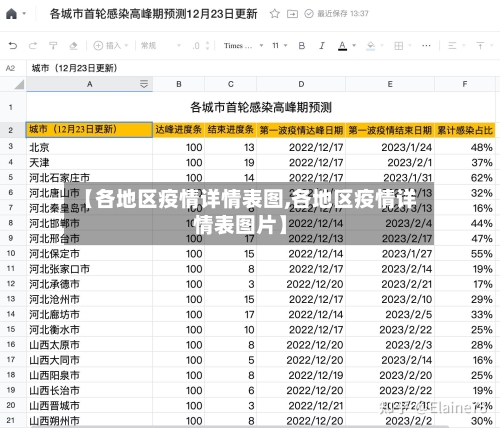Select the 河北承德市 cell
500x428 pixels.
pos(89,284)
